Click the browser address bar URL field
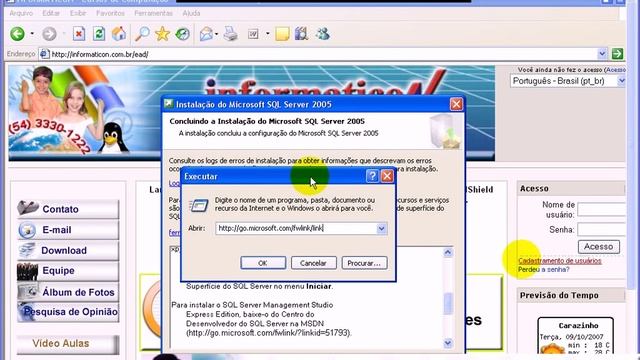 pos(318,53)
